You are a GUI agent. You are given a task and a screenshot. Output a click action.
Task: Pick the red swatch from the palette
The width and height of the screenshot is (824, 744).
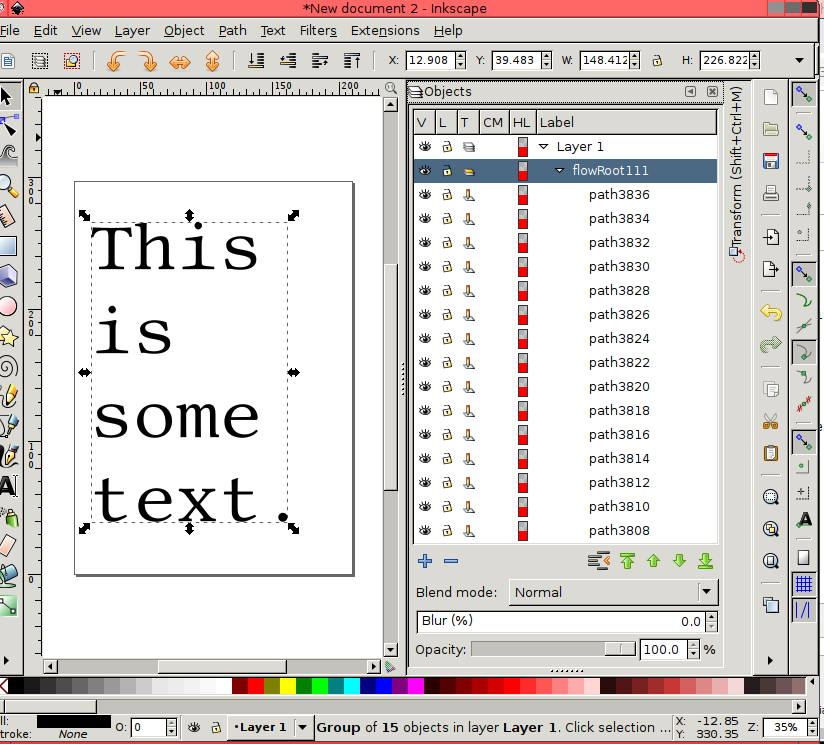pos(255,686)
